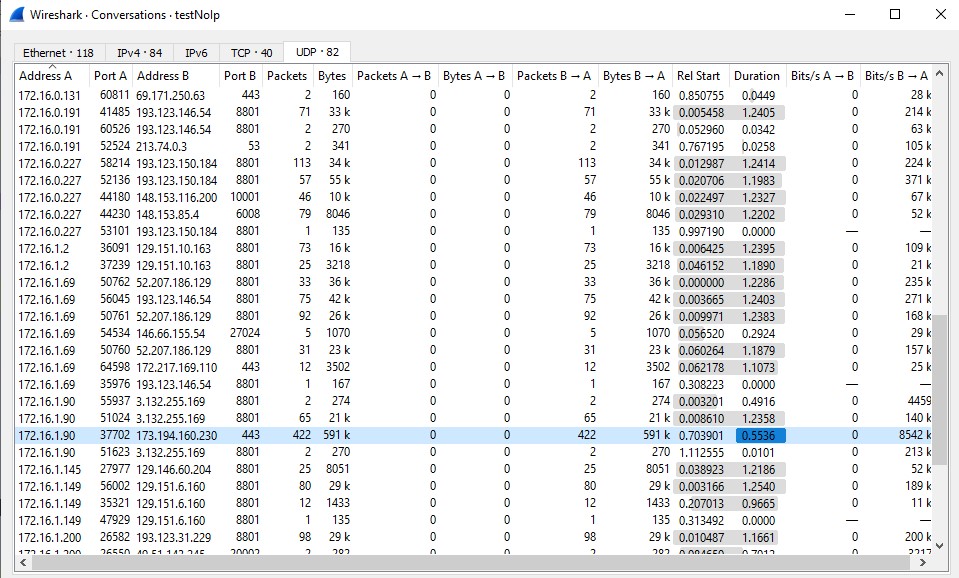Sort by the Duration column header

coord(757,76)
